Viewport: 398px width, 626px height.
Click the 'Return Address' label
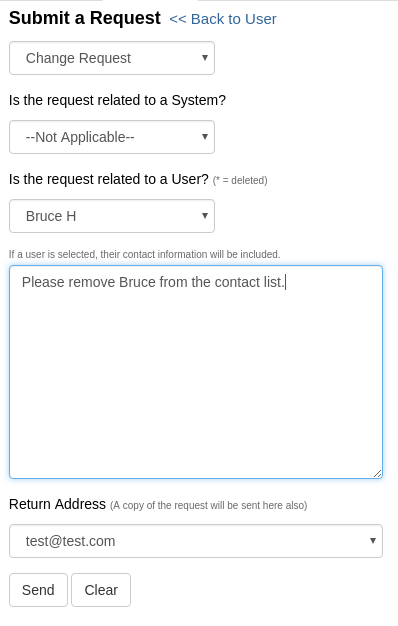[x=57, y=504]
